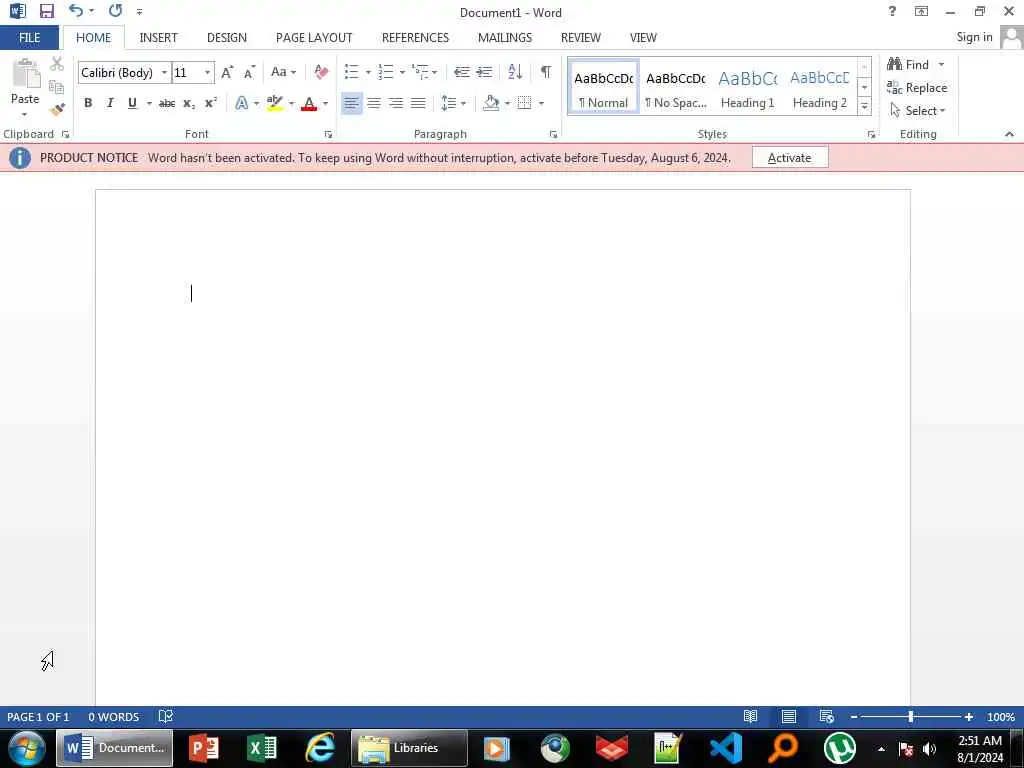Toggle Superscript formatting
The image size is (1024, 768).
(210, 103)
